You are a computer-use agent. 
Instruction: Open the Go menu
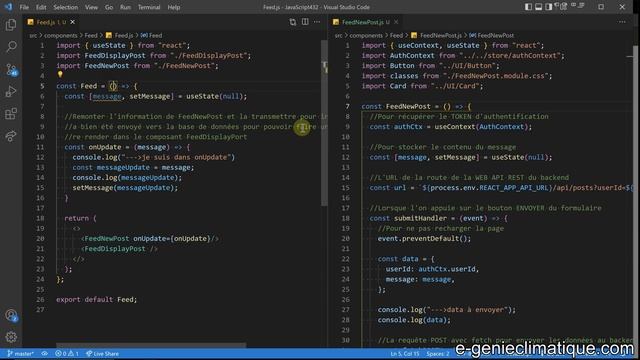point(109,7)
